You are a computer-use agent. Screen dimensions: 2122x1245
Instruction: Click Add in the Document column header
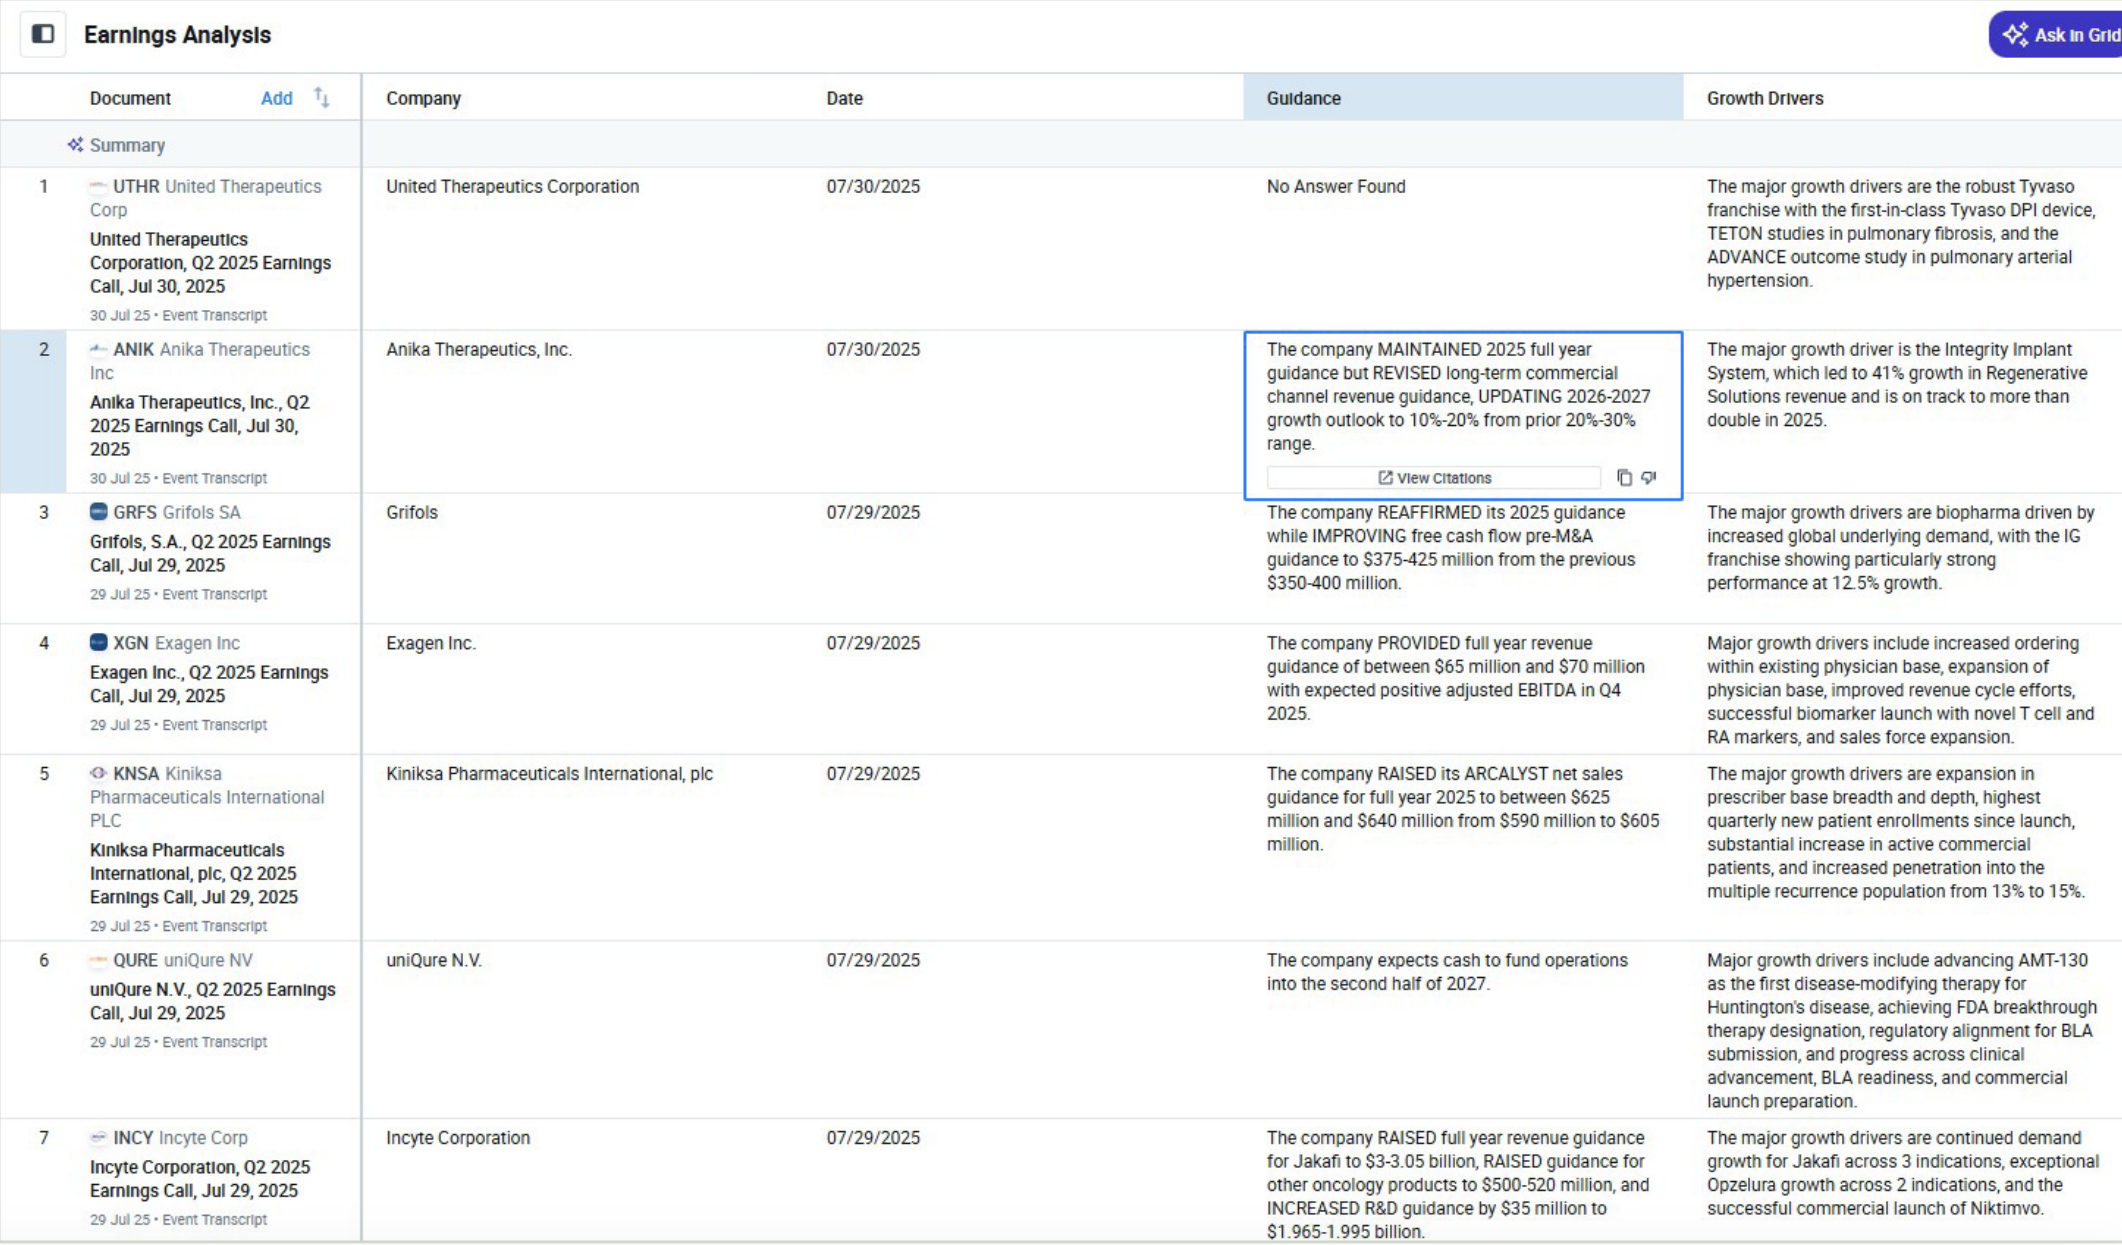coord(276,98)
